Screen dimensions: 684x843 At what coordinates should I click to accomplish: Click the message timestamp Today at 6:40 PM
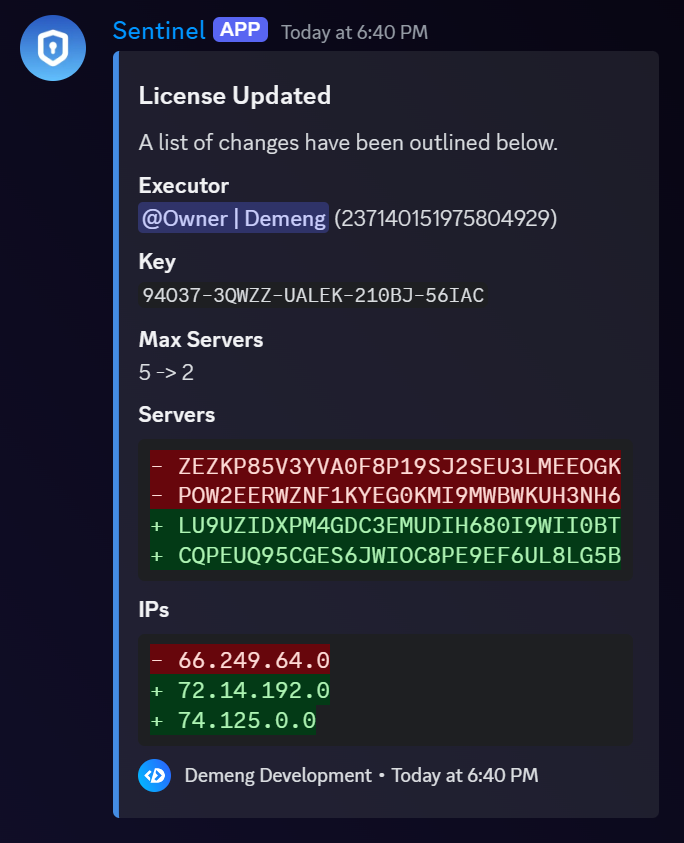354,32
